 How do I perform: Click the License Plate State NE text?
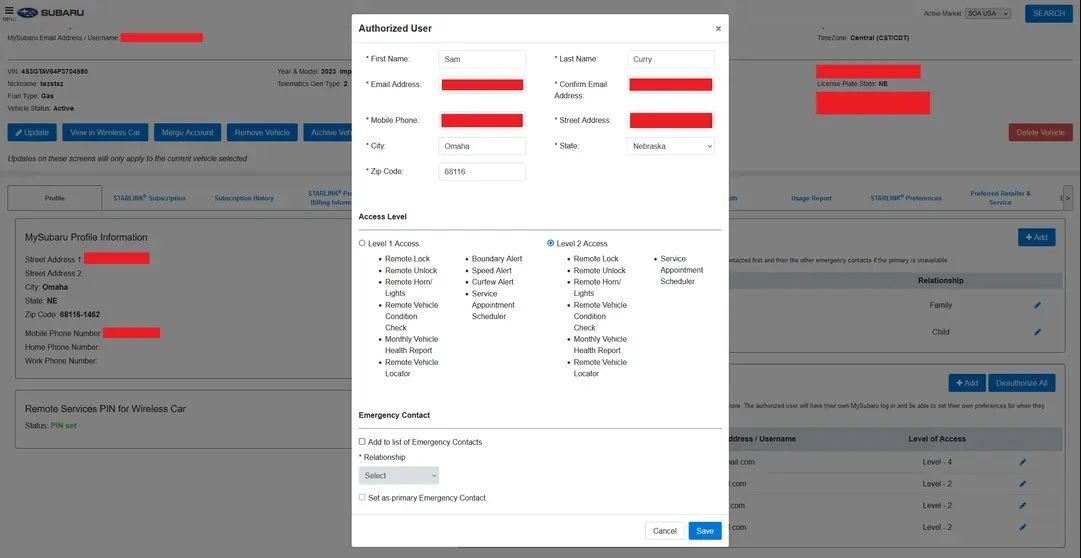click(851, 83)
